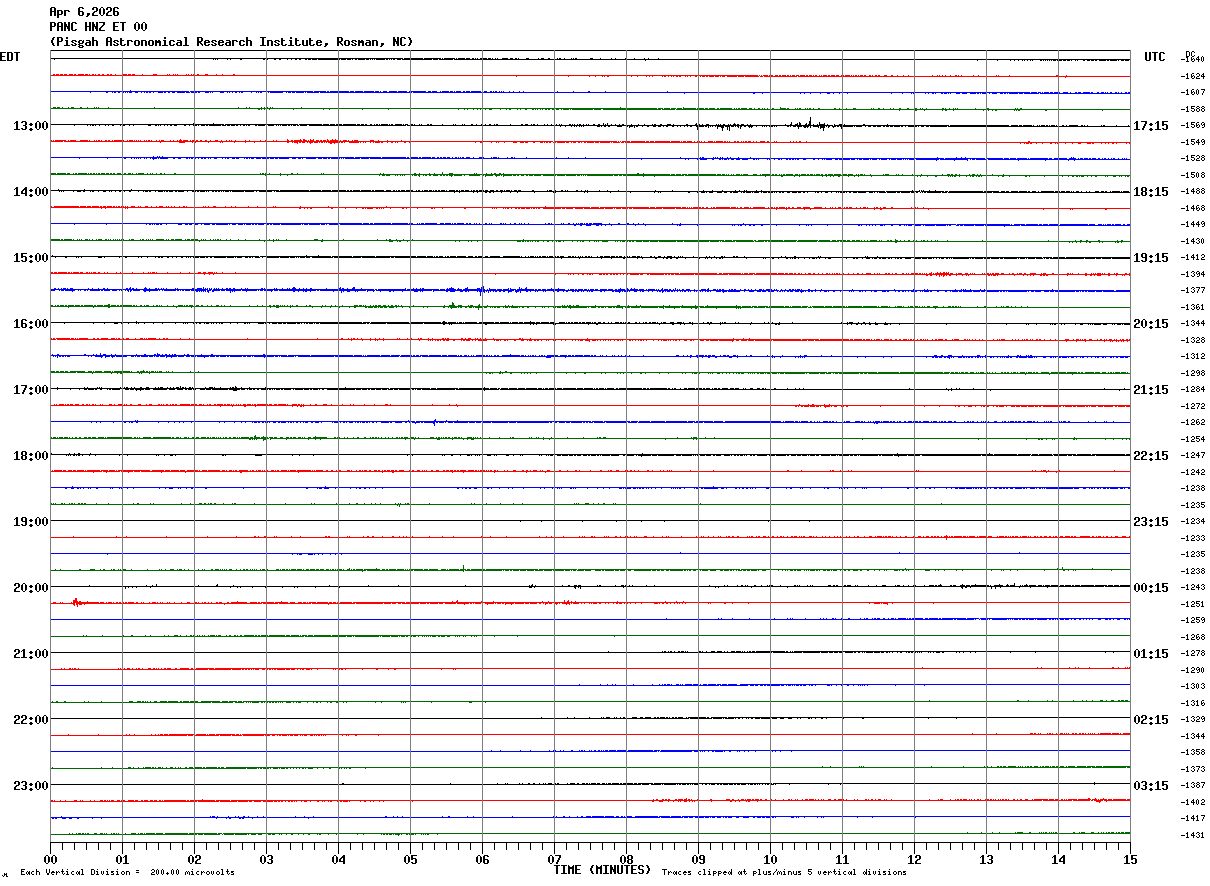Click the 17:00 EDT time label
Screen dimensions: 1210x886
point(31,390)
